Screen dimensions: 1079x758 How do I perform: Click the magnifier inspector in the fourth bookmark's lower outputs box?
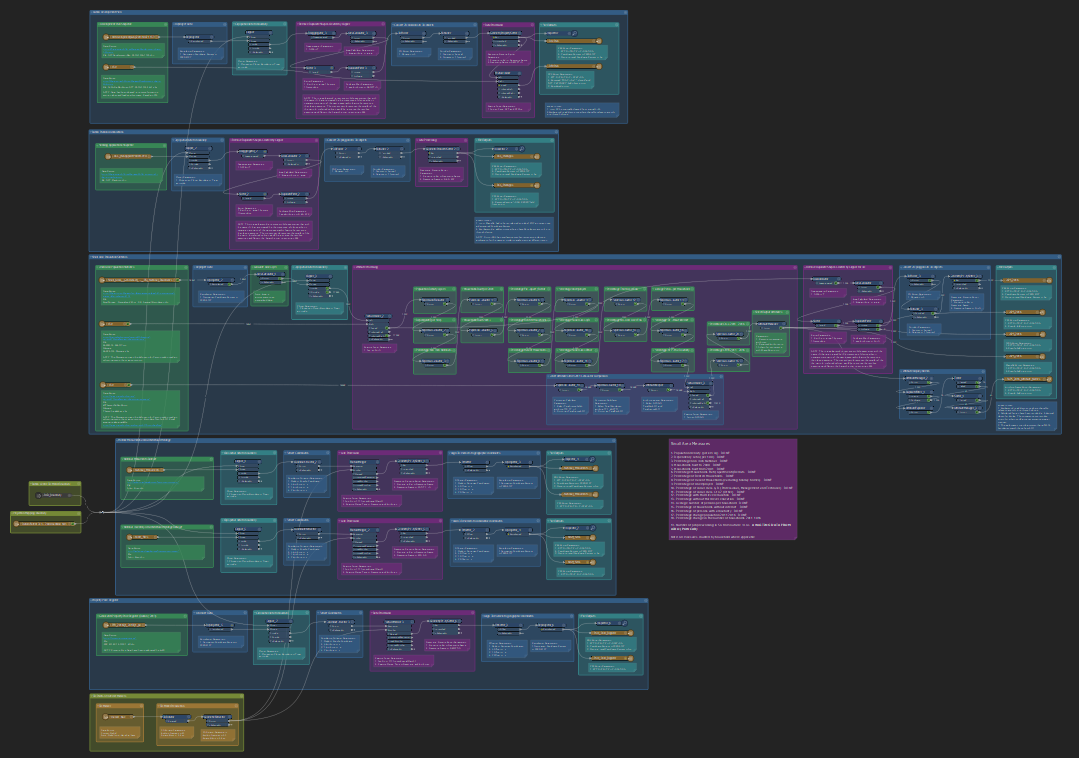click(x=591, y=528)
